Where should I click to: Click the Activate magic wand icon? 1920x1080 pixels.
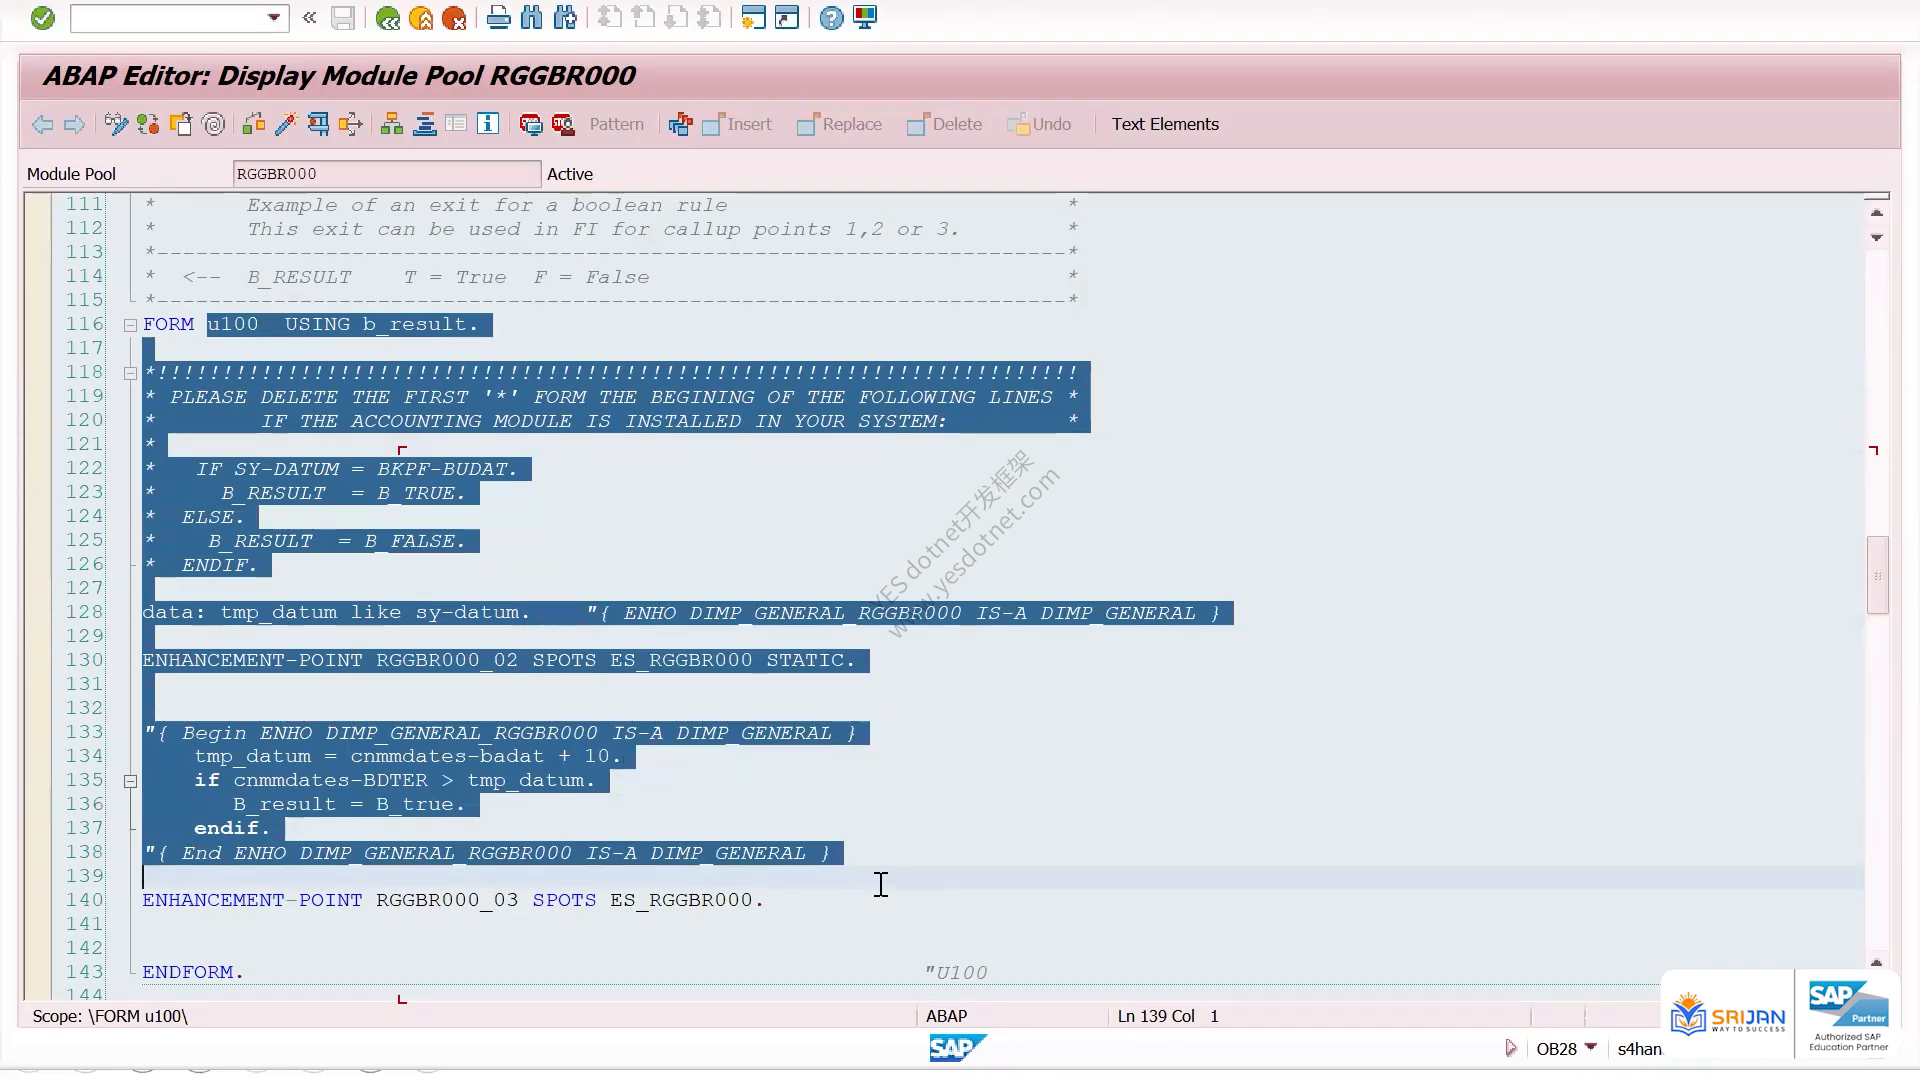(x=286, y=124)
